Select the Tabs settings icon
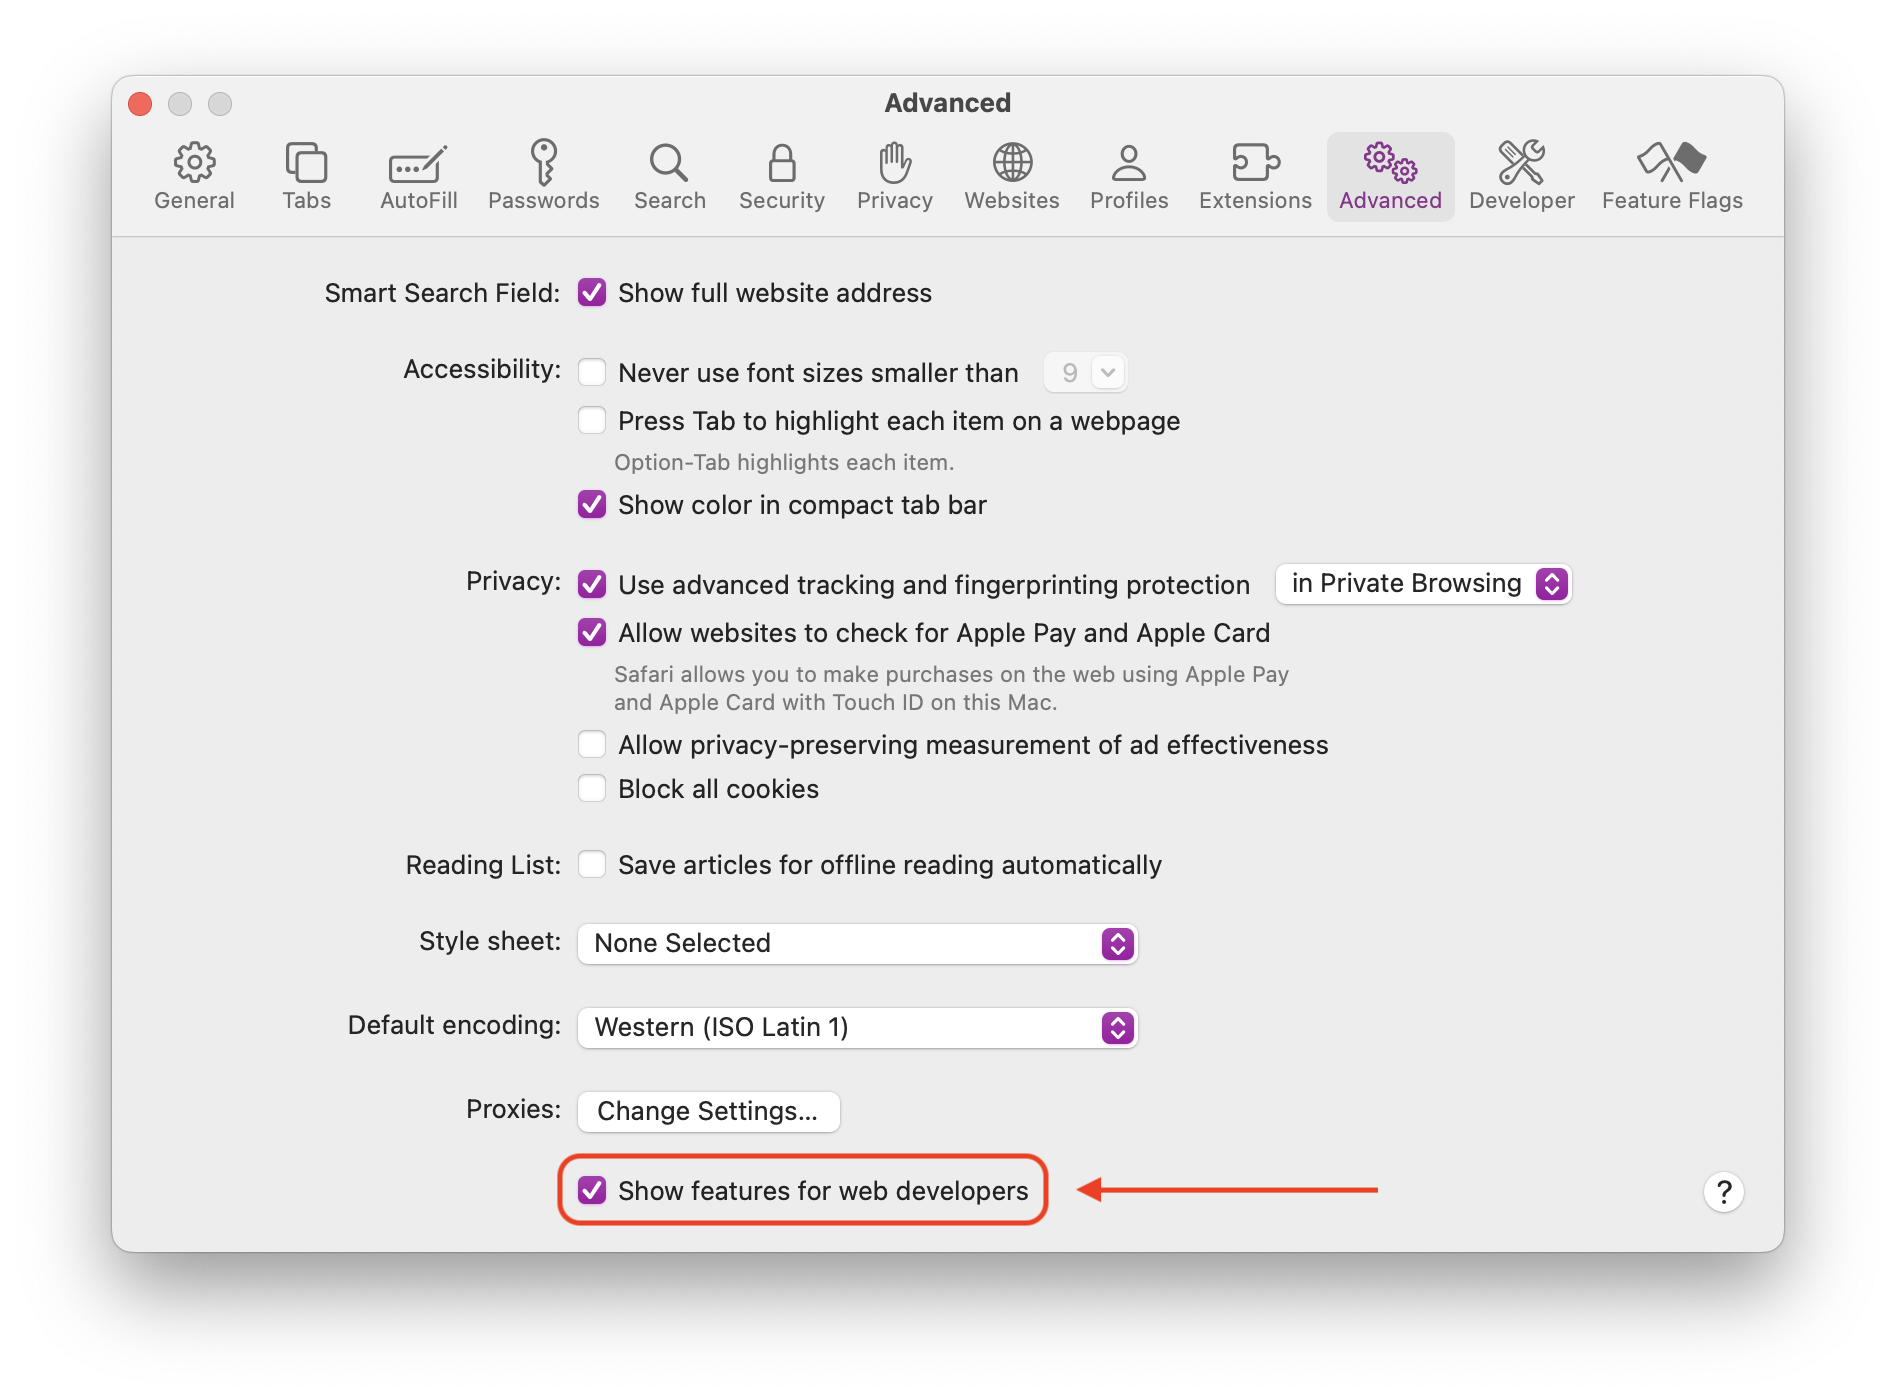The height and width of the screenshot is (1400, 1896). pyautogui.click(x=306, y=175)
